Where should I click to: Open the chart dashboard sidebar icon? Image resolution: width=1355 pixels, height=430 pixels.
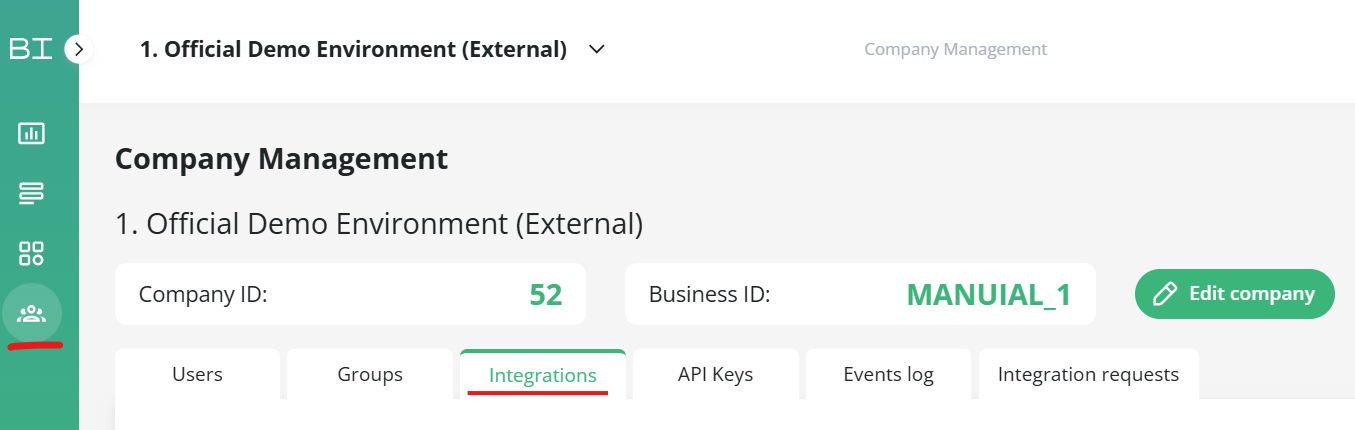tap(31, 133)
